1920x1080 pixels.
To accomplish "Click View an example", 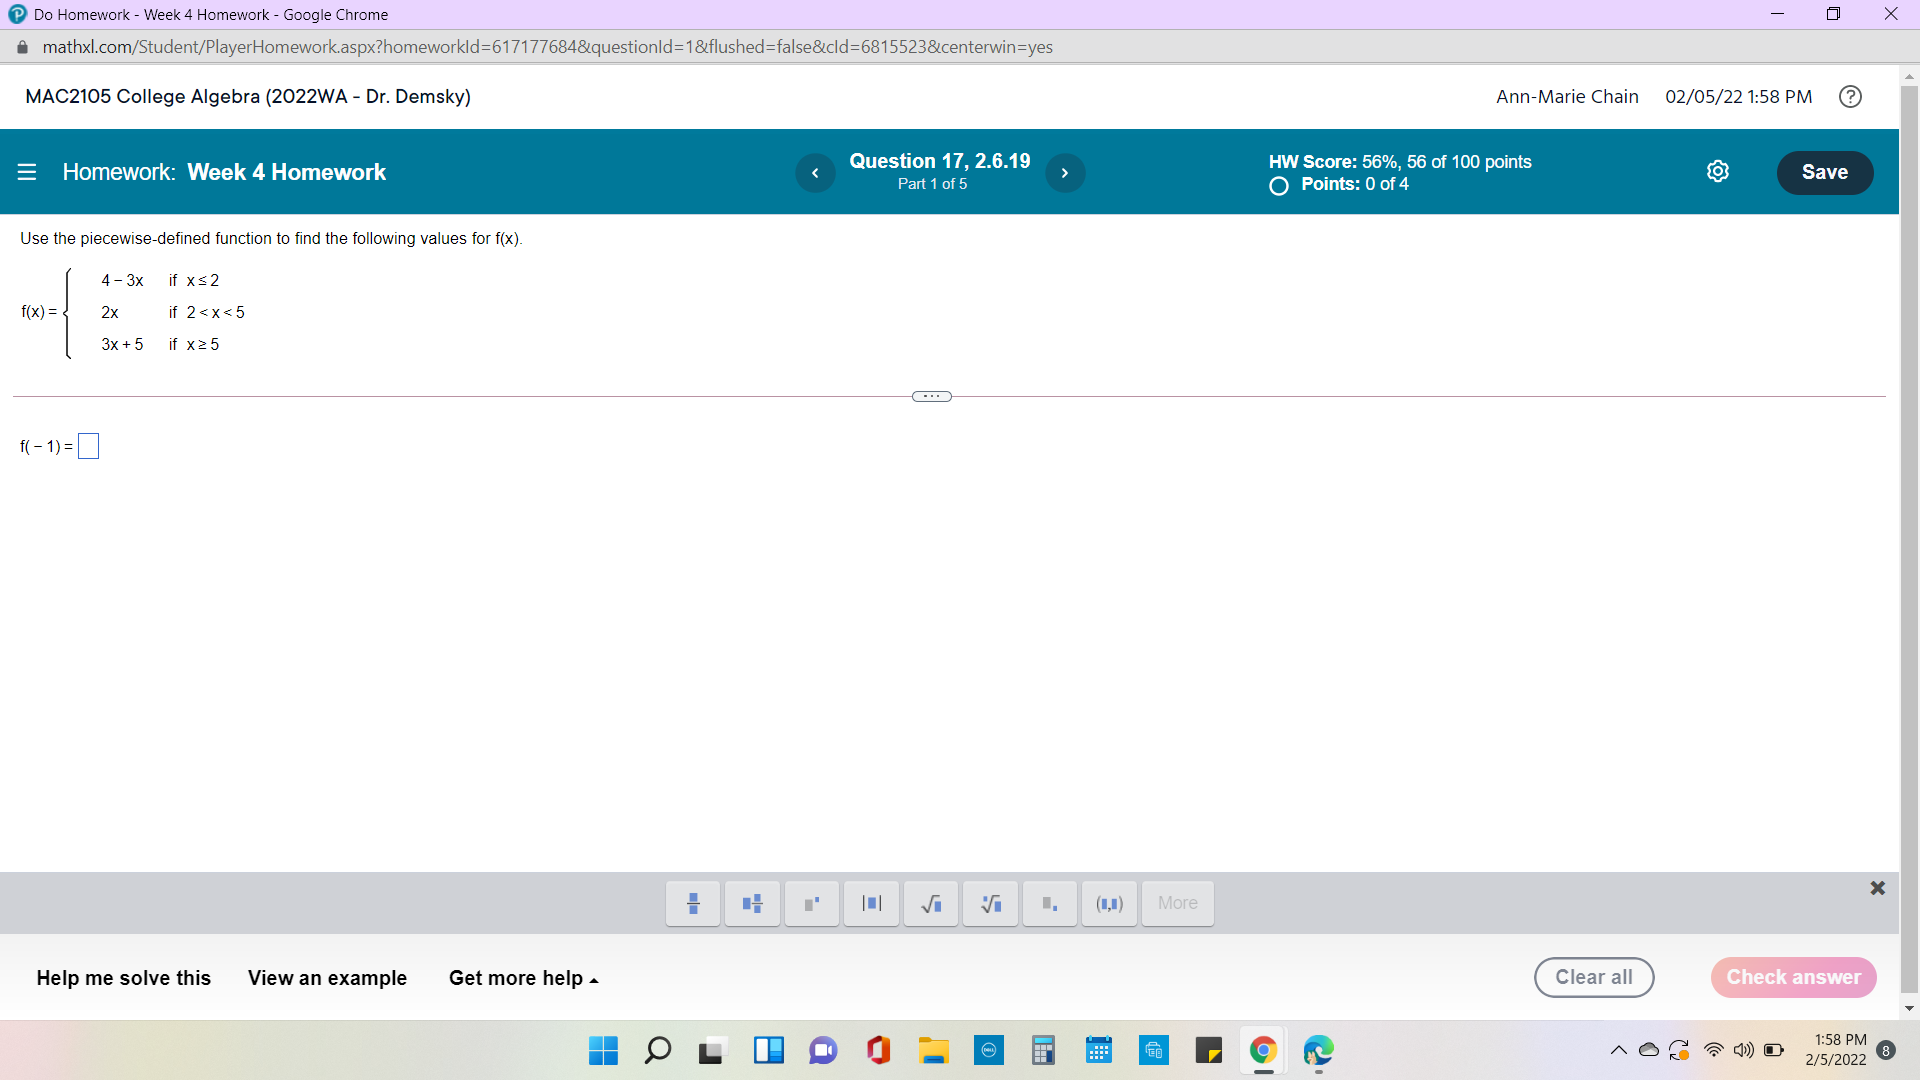I will 327,978.
